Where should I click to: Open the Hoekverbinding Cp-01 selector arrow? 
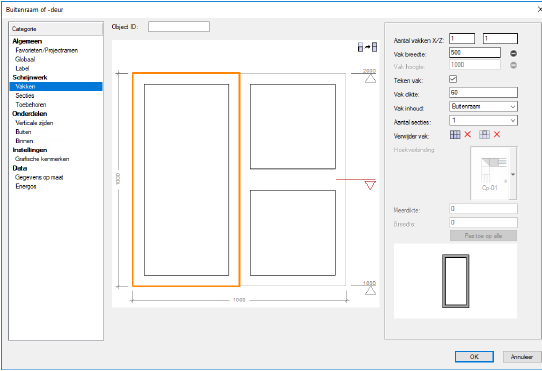click(513, 174)
